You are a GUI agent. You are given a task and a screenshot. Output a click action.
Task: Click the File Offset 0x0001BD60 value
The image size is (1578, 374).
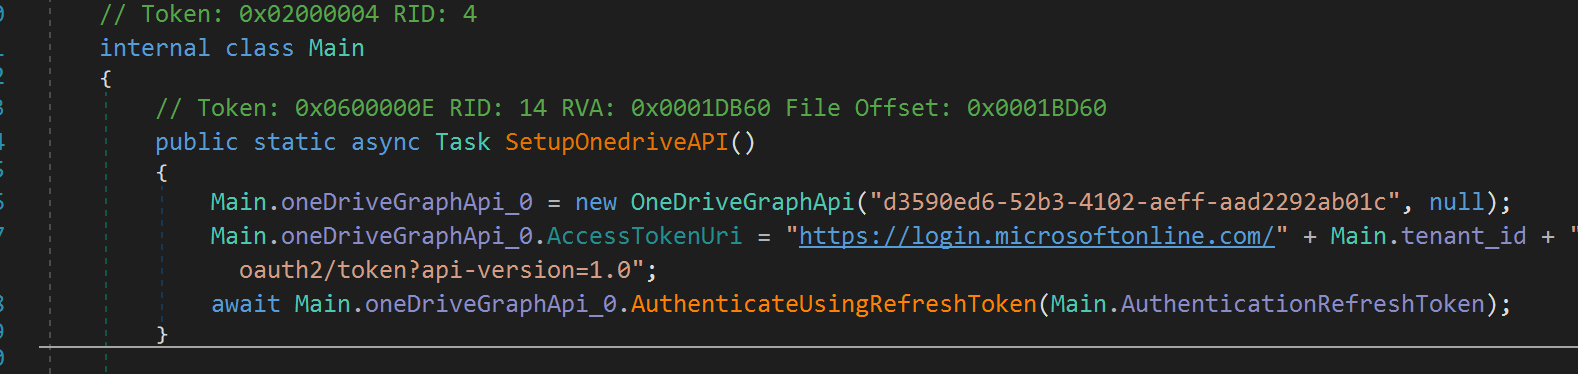[x=1036, y=108]
